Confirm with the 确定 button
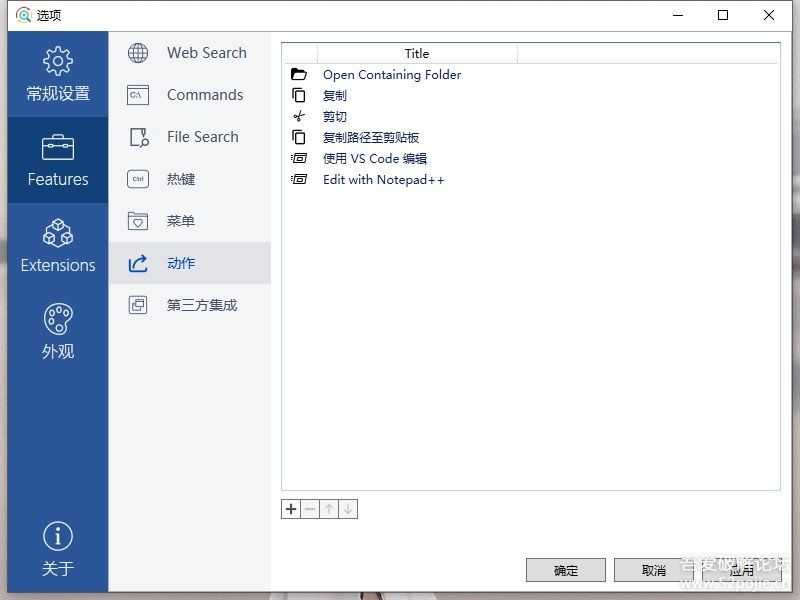This screenshot has height=600, width=800. pos(566,570)
